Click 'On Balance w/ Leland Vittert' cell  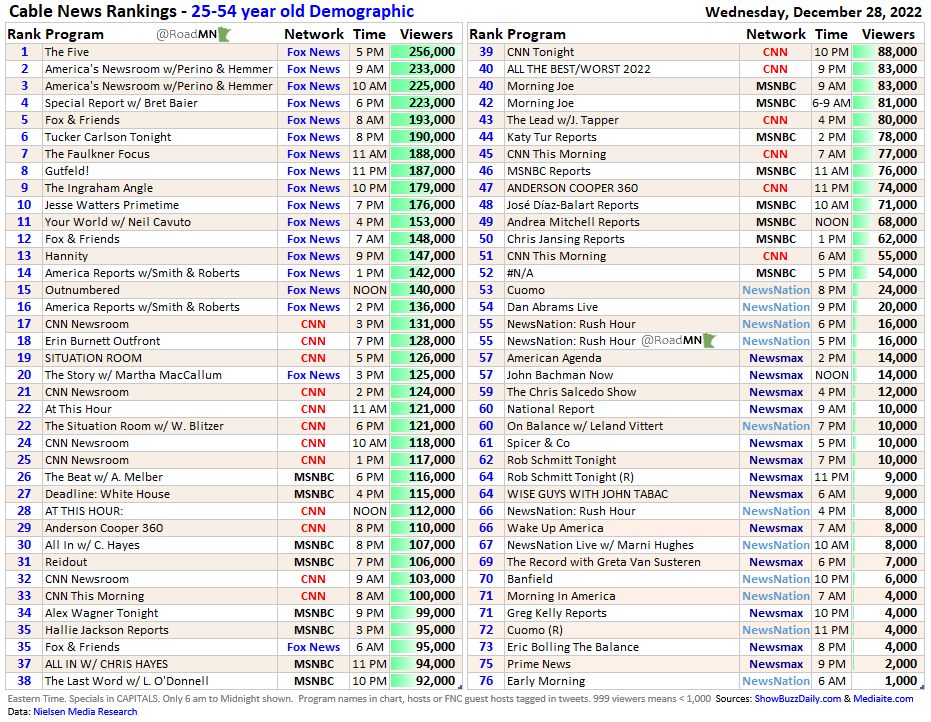622,426
